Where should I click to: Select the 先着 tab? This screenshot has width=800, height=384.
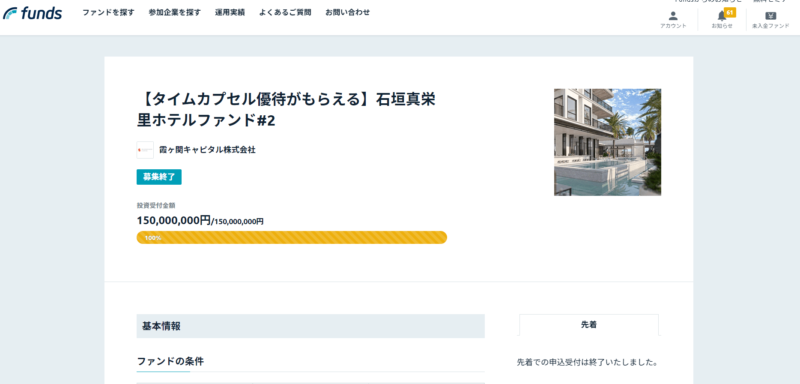point(589,324)
